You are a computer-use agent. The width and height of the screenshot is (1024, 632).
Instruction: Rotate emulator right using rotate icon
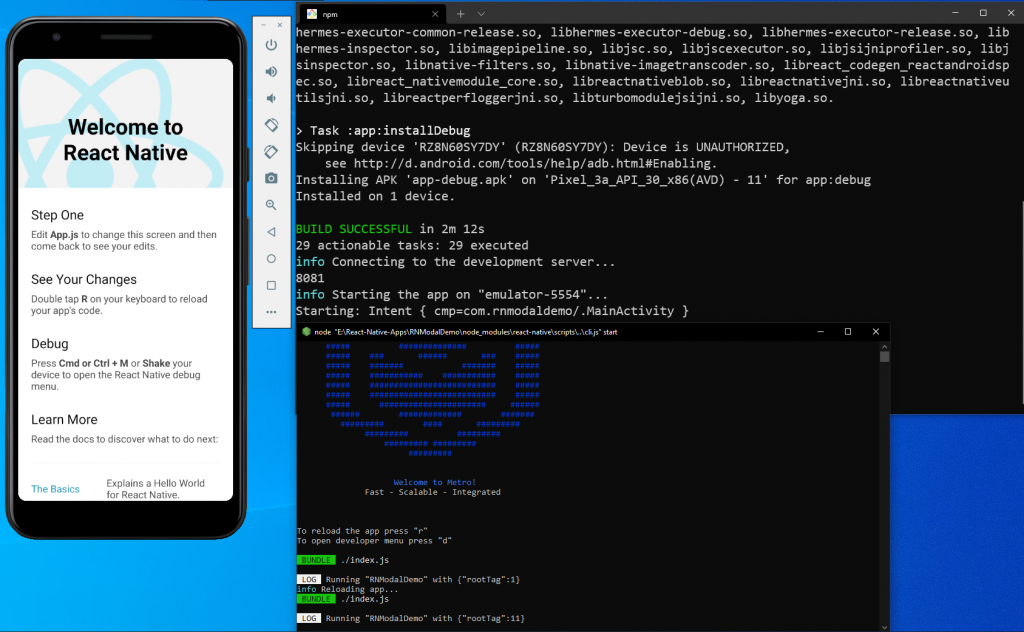coord(271,151)
